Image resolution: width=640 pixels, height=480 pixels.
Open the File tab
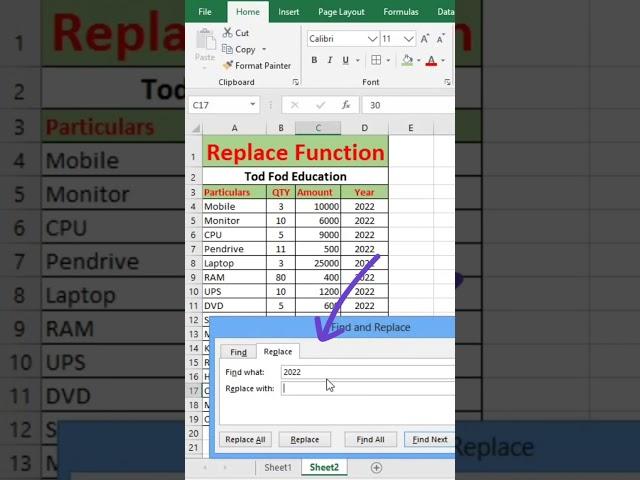tap(205, 12)
